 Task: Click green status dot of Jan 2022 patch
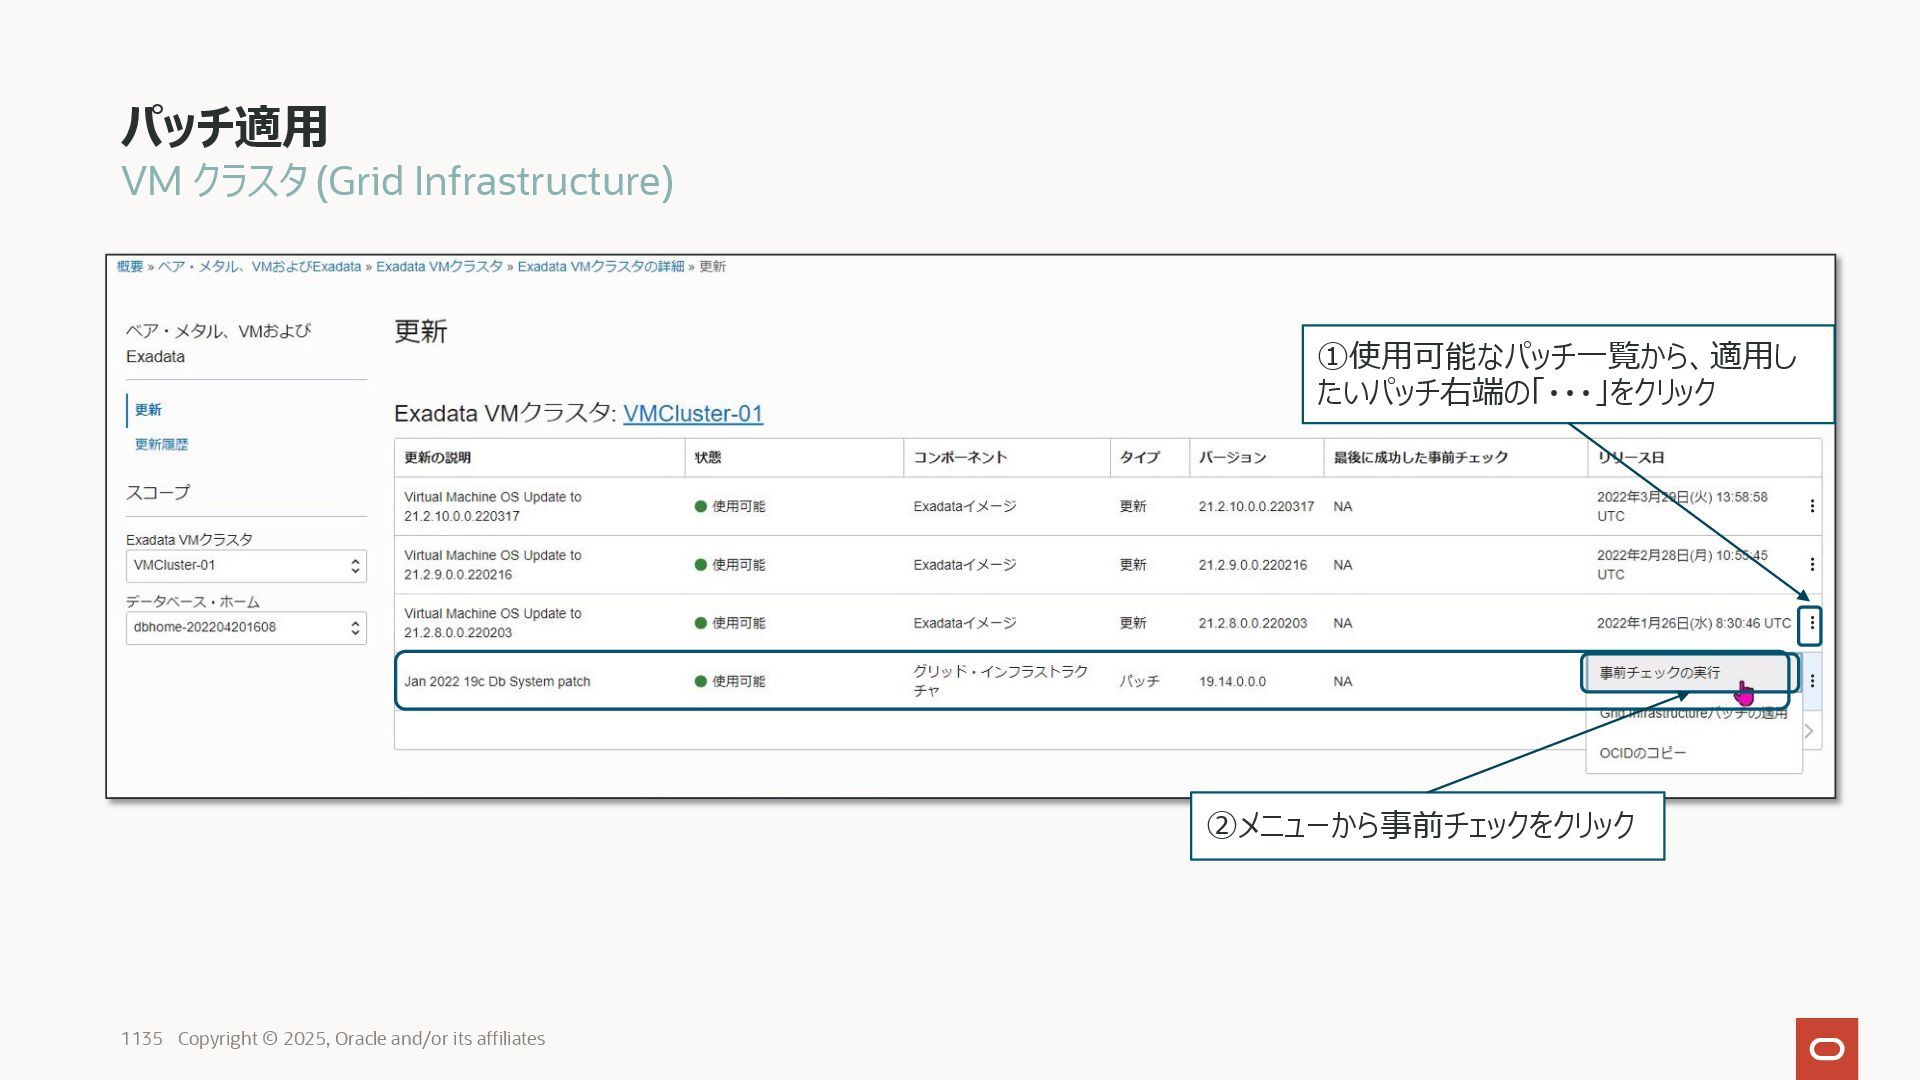coord(700,681)
